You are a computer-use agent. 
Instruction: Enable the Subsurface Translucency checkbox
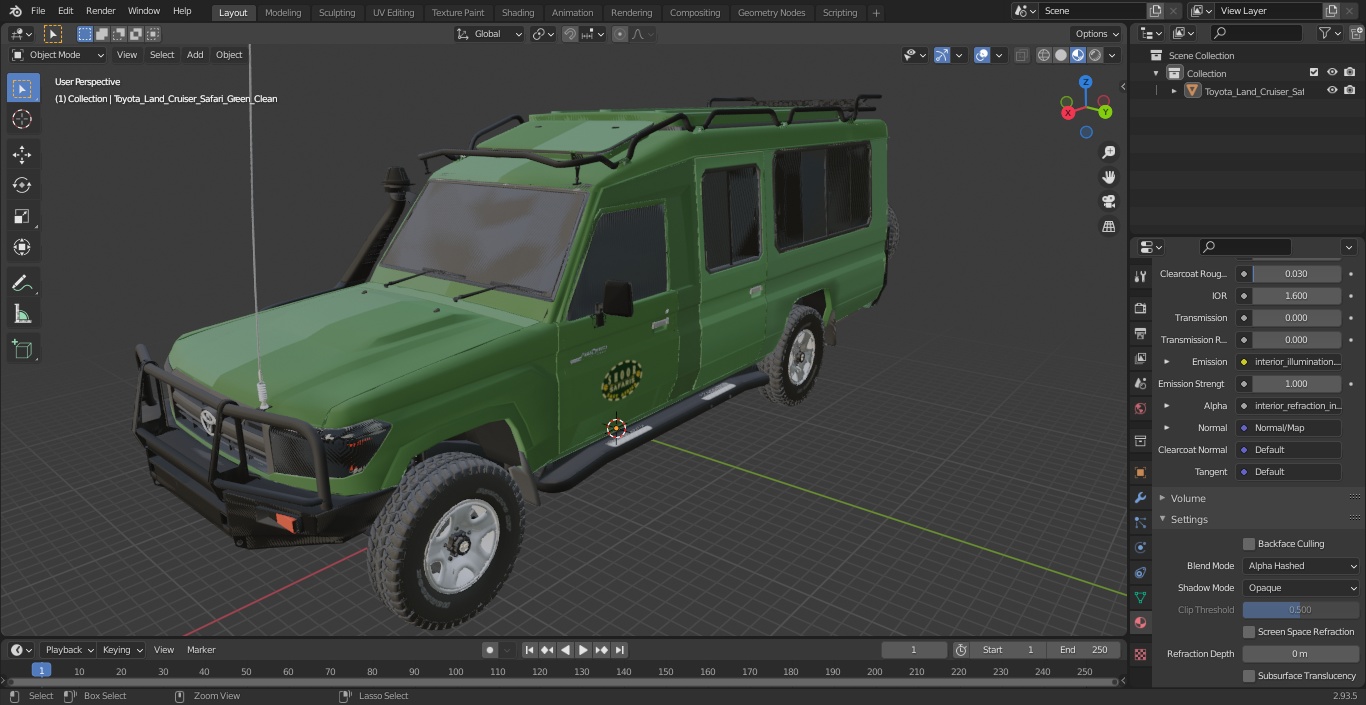point(1249,676)
